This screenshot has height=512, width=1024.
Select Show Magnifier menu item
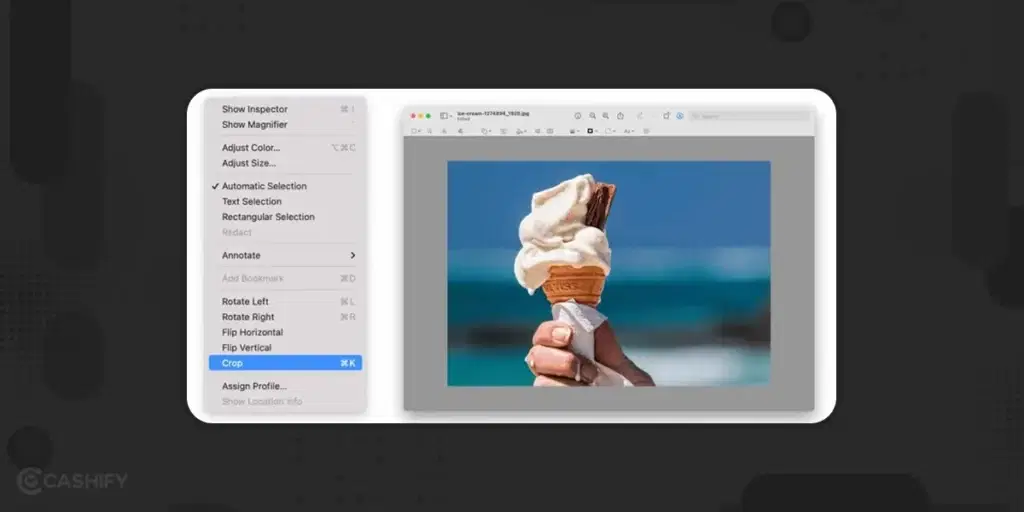[x=285, y=124]
